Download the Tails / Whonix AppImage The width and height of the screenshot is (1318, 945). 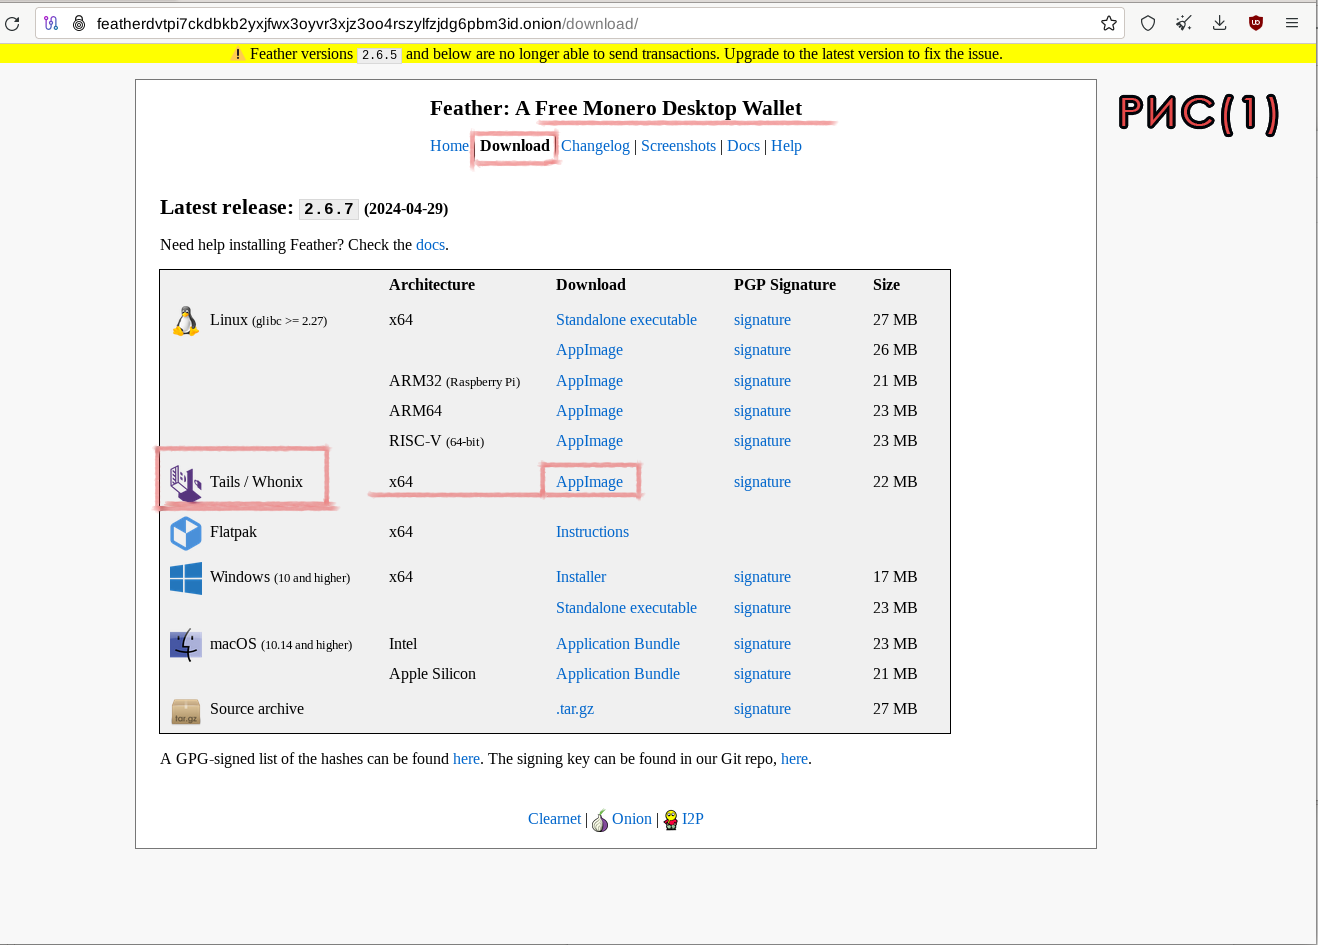click(589, 482)
